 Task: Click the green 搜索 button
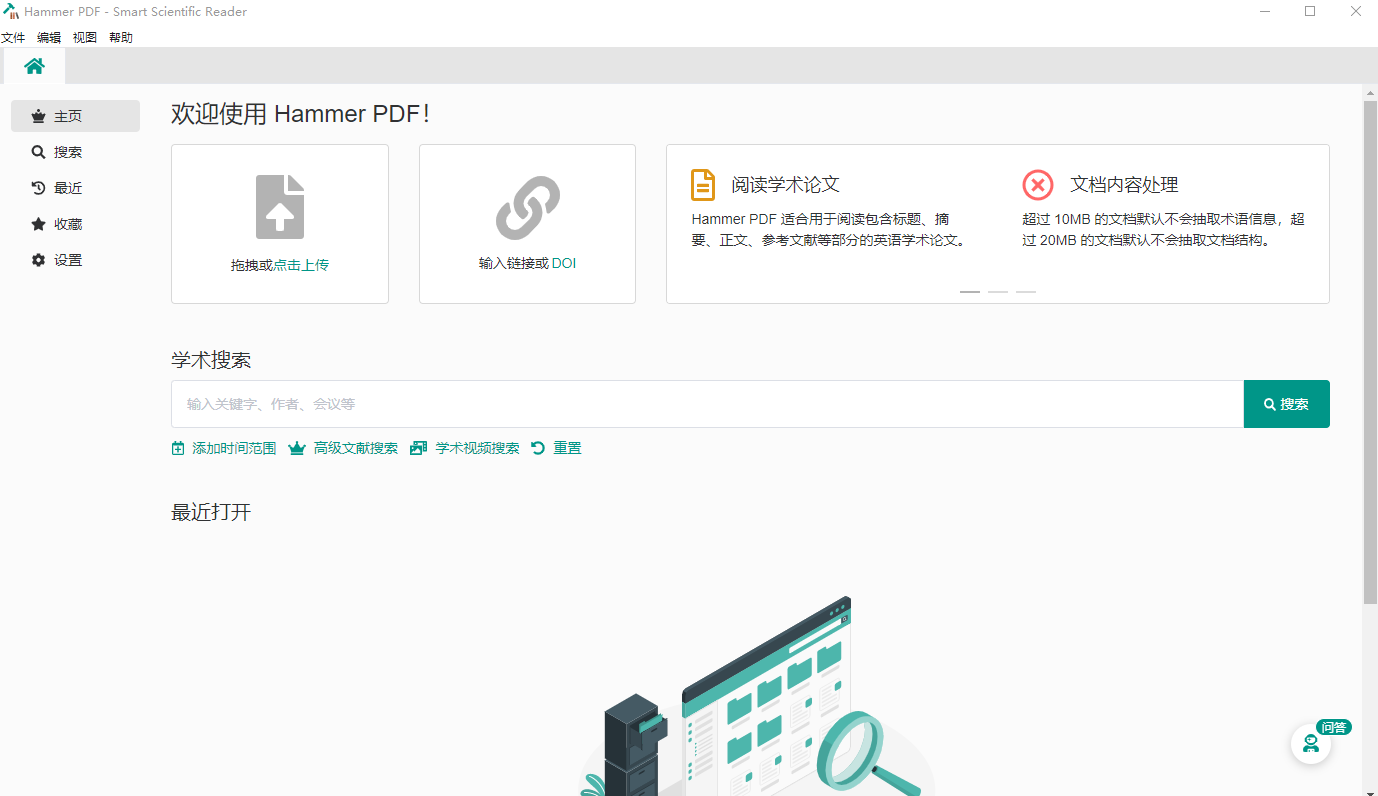click(1287, 404)
